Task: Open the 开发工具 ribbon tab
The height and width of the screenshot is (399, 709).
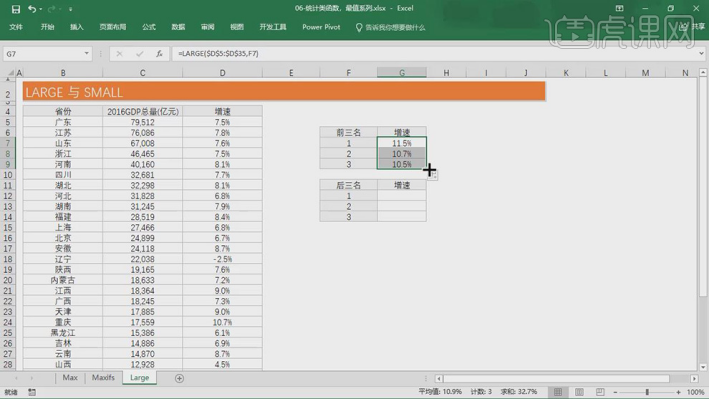Action: point(273,27)
